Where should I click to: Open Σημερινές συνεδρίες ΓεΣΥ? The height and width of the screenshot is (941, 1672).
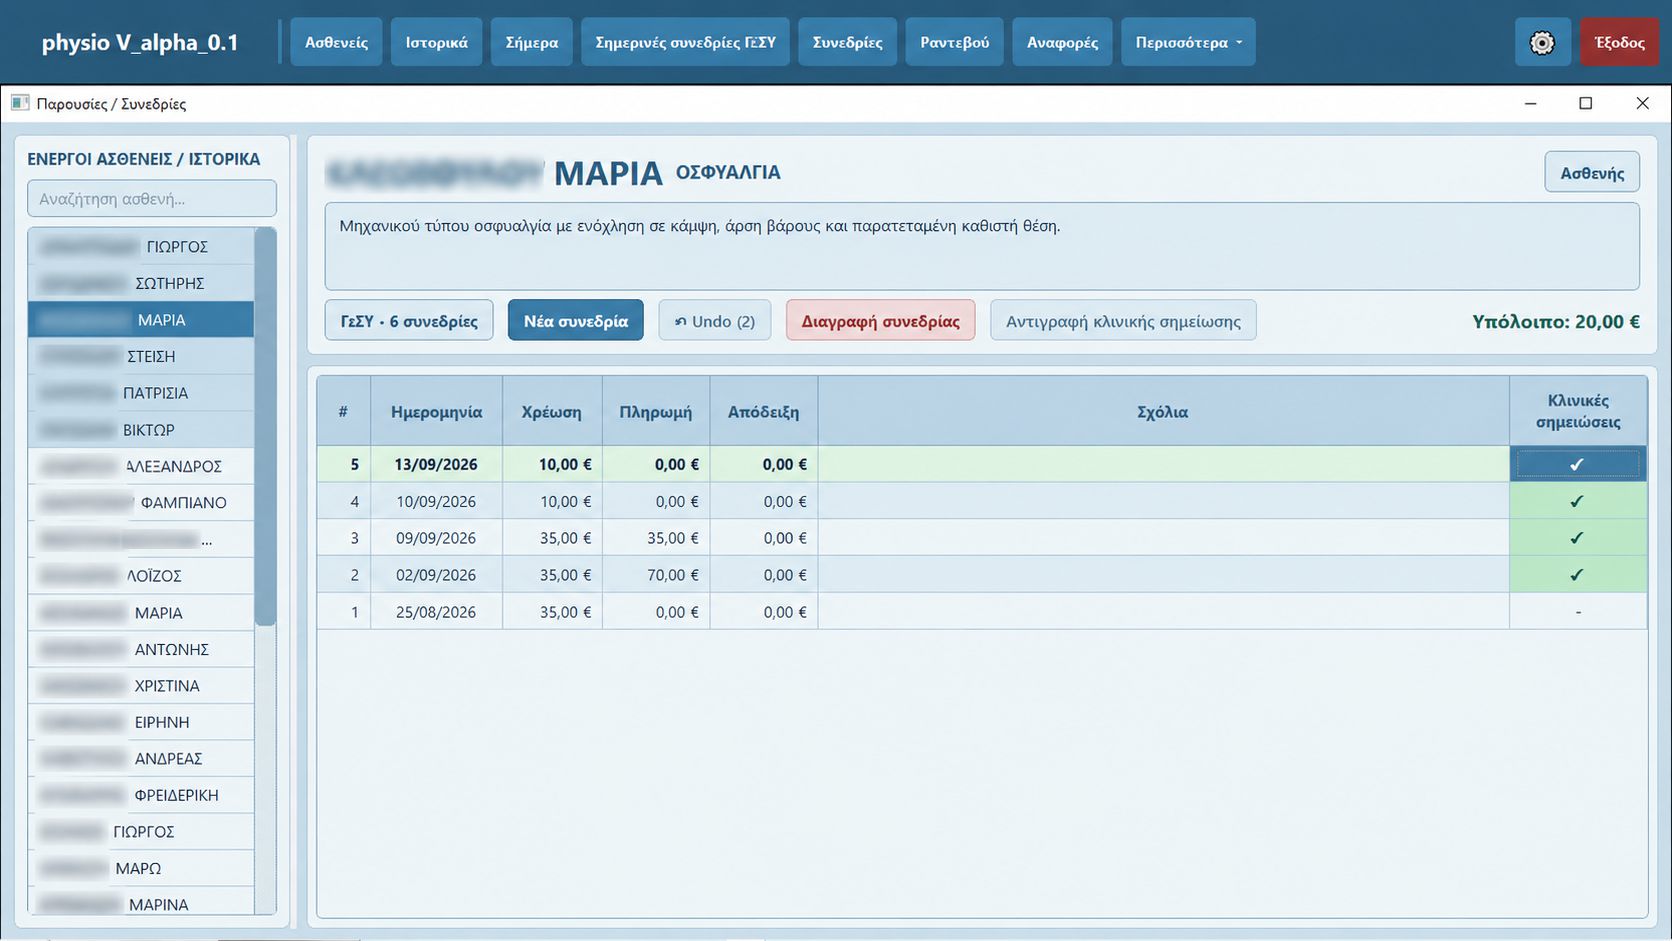[x=685, y=42]
